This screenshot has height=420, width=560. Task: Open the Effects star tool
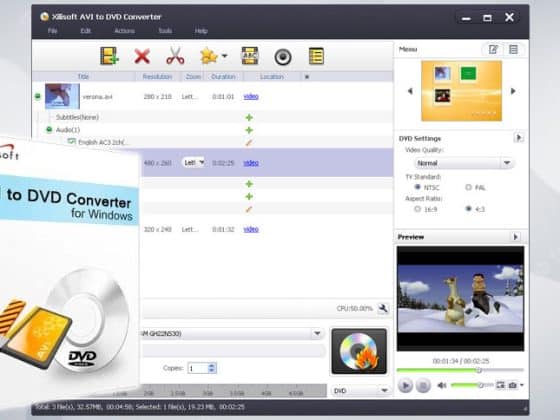pos(209,56)
